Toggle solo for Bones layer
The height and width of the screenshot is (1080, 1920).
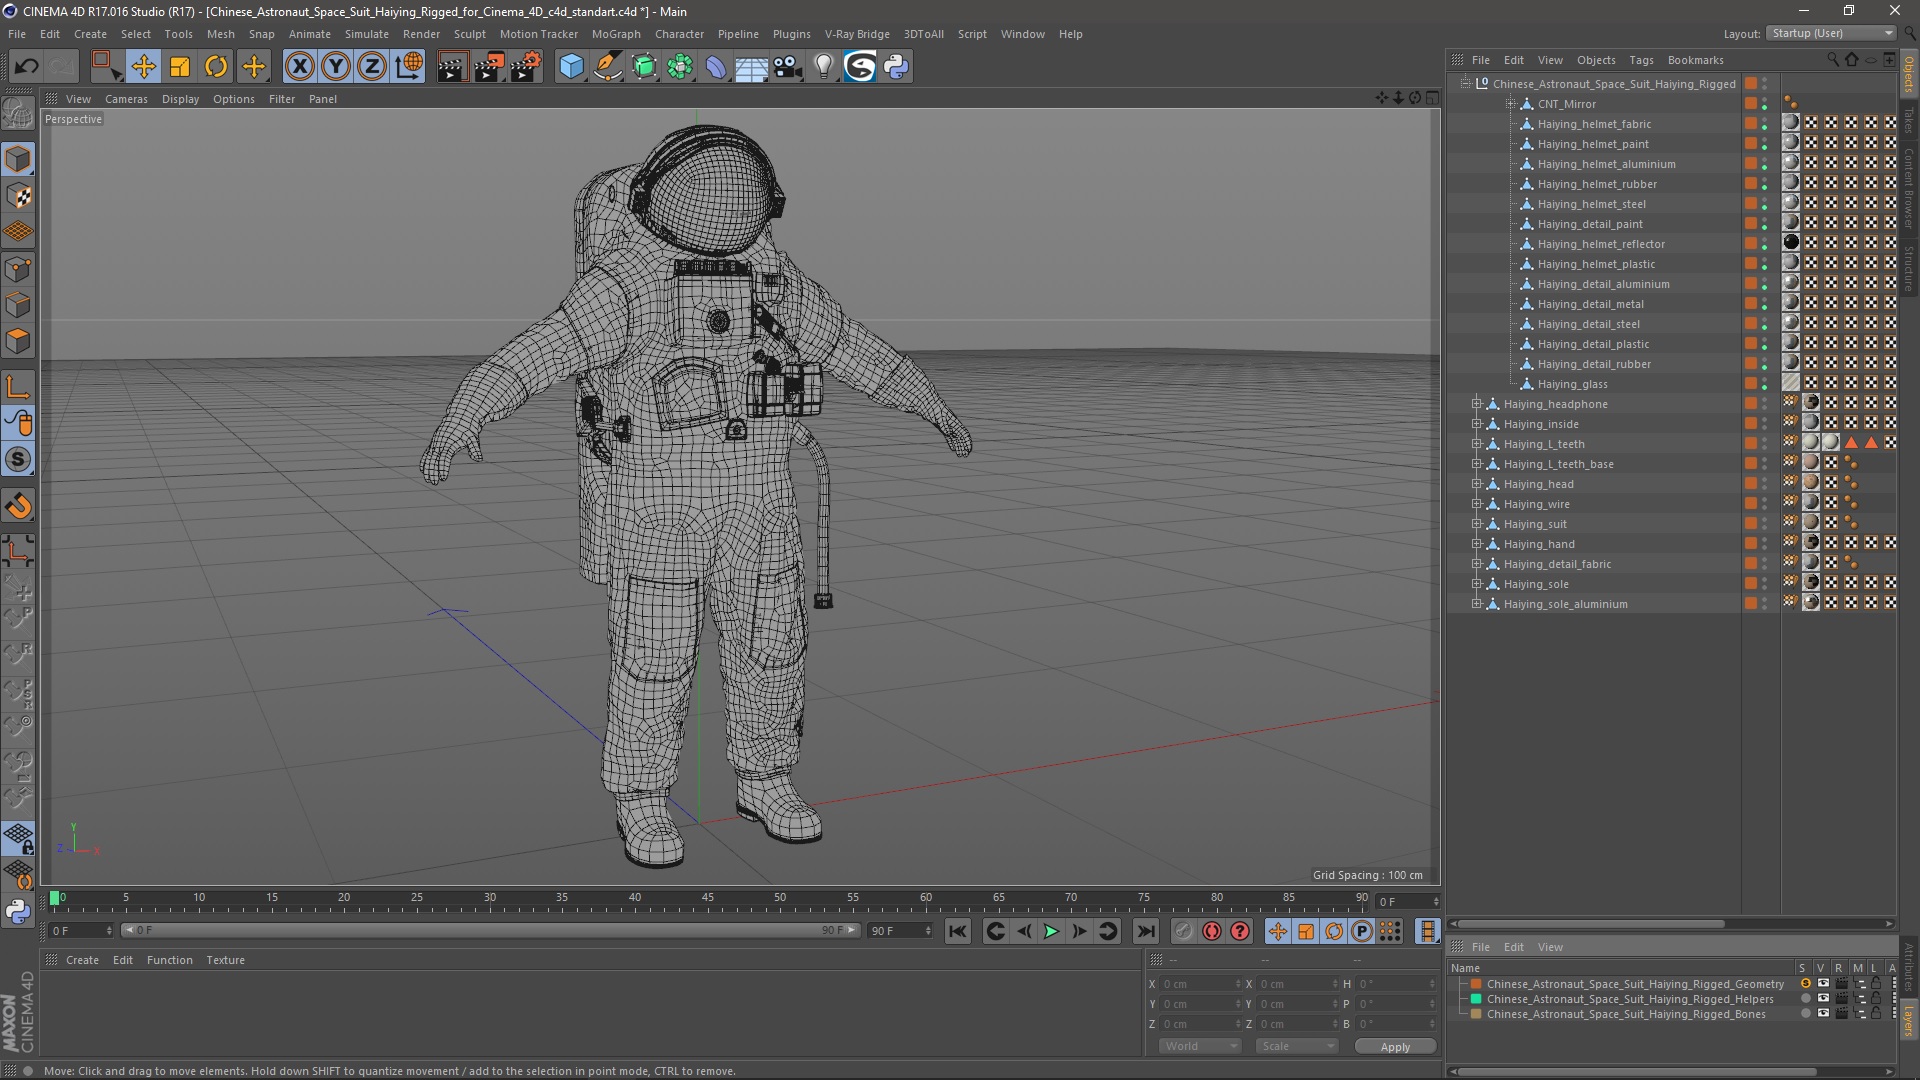click(1805, 1014)
